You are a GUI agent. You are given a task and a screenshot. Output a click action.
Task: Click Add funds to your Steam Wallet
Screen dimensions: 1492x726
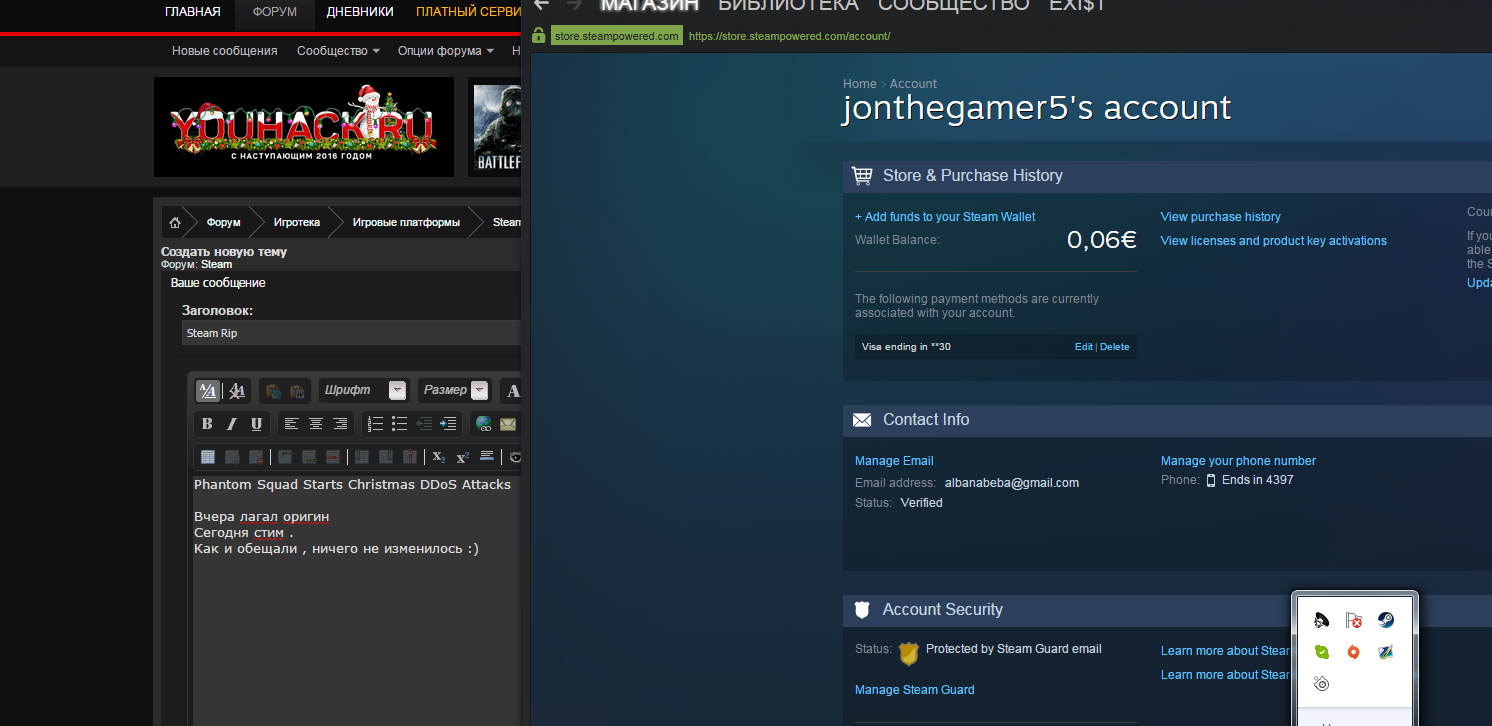945,217
